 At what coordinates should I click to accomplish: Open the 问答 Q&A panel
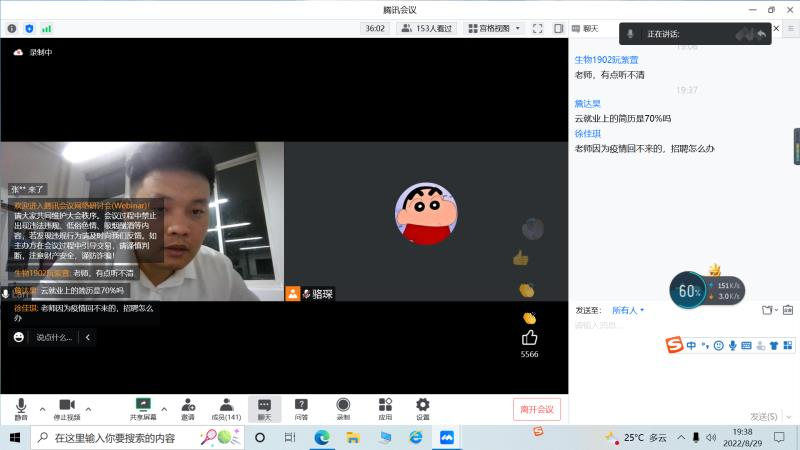[301, 407]
